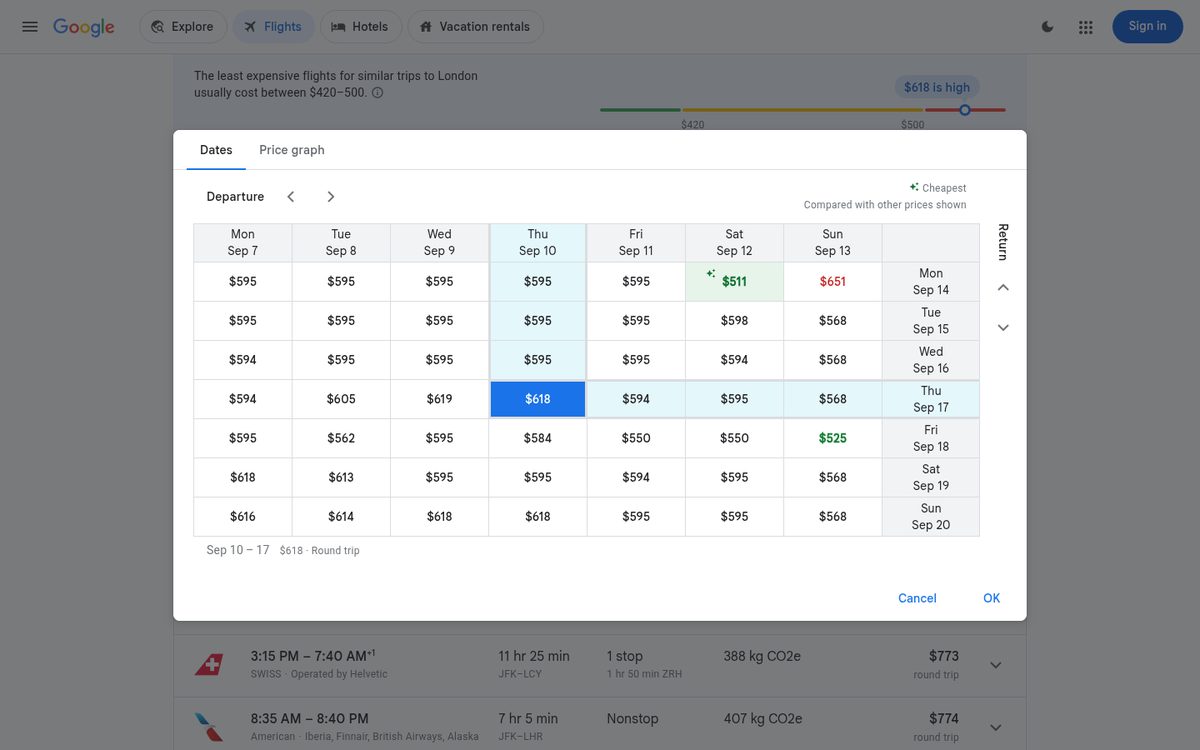Click the Thu Sep 17 return row header
1200x750 pixels.
(931, 399)
